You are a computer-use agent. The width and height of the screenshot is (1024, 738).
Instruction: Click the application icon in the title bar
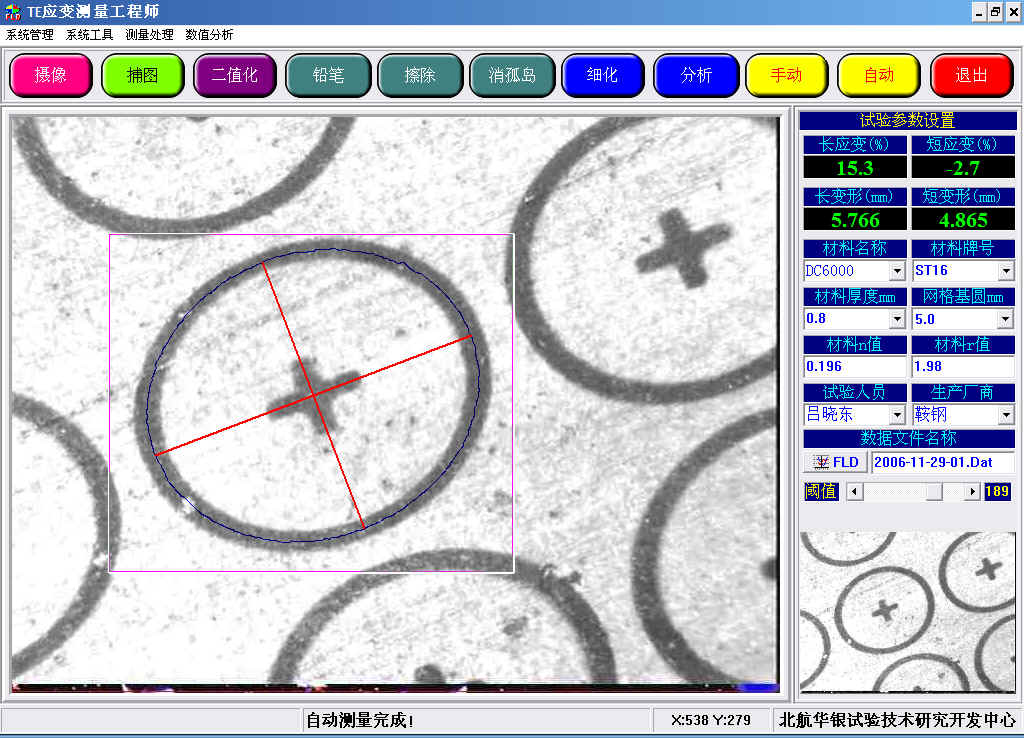(12, 12)
